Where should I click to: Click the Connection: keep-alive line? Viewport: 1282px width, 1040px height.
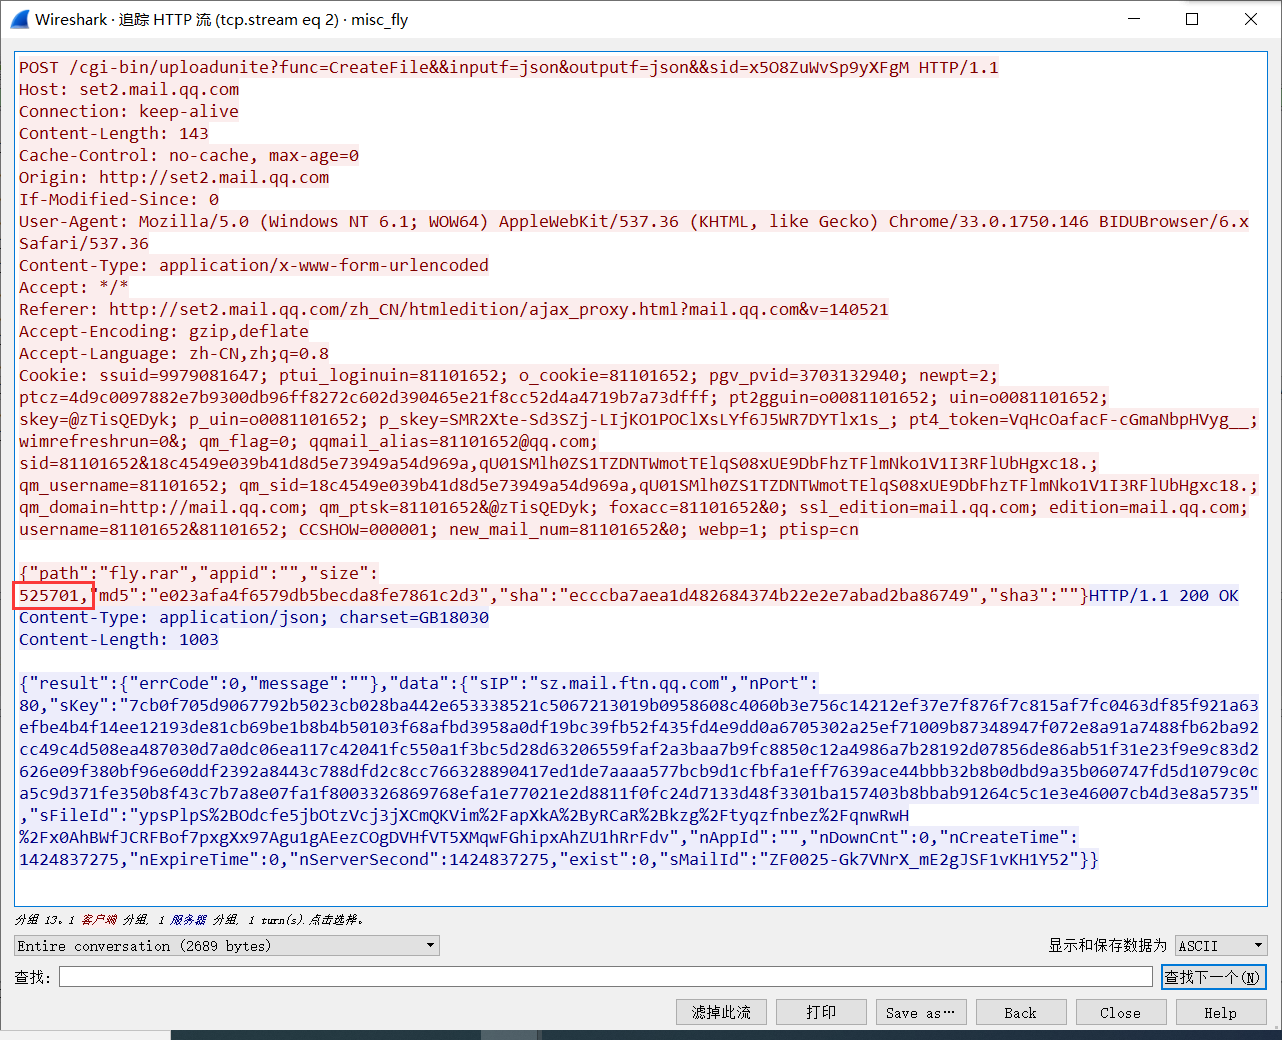point(129,111)
